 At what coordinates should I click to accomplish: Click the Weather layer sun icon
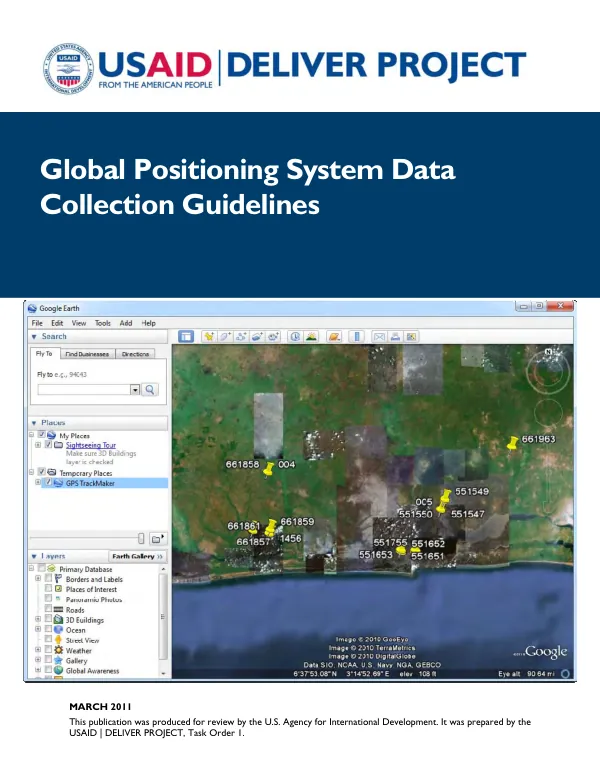(x=58, y=650)
